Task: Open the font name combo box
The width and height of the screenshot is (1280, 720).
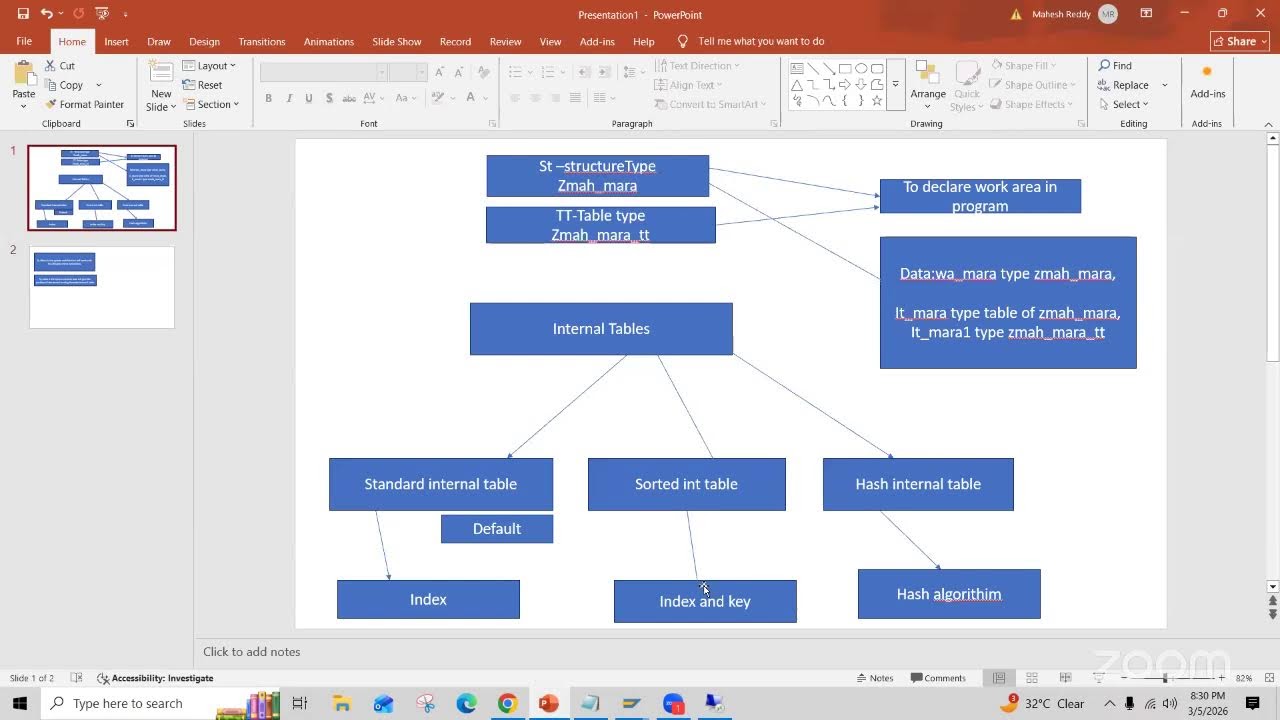Action: click(323, 72)
